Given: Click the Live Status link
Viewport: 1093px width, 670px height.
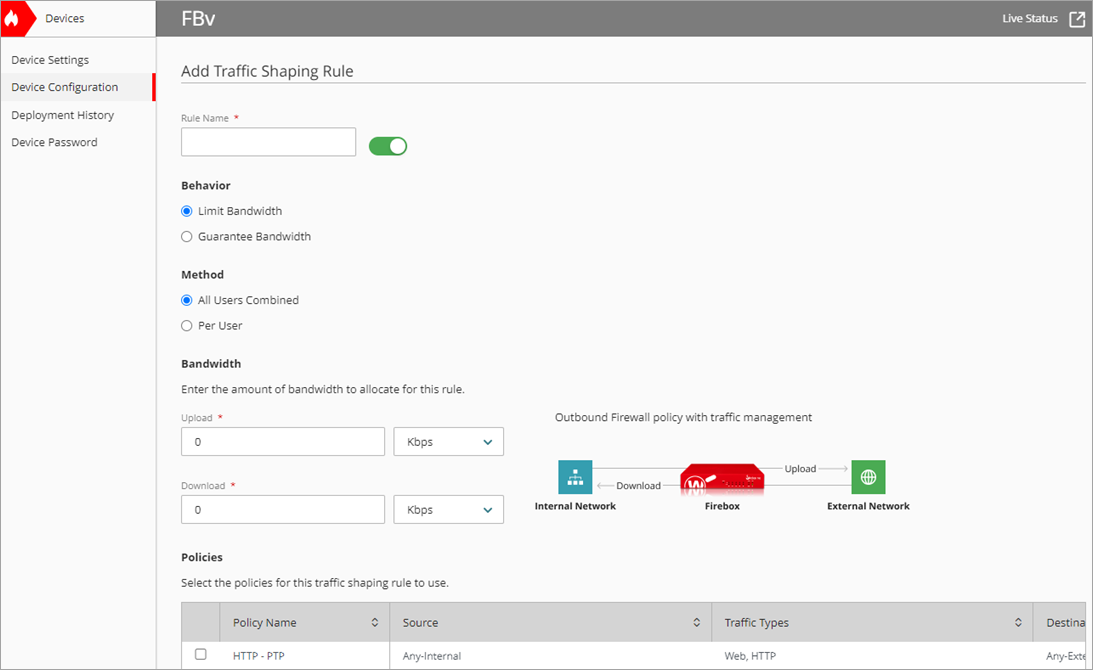Looking at the screenshot, I should coord(1029,18).
